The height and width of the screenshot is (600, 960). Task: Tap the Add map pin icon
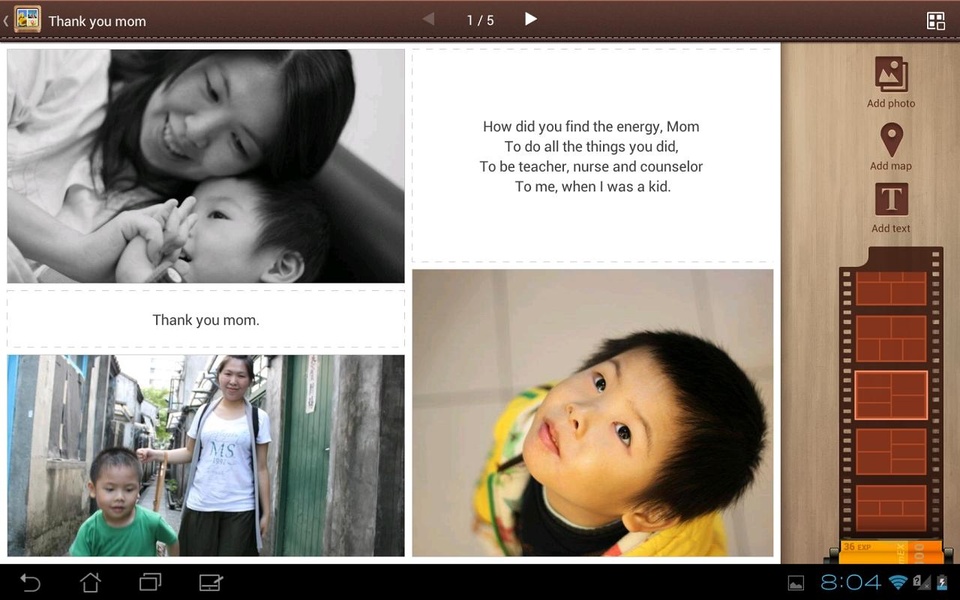point(891,140)
